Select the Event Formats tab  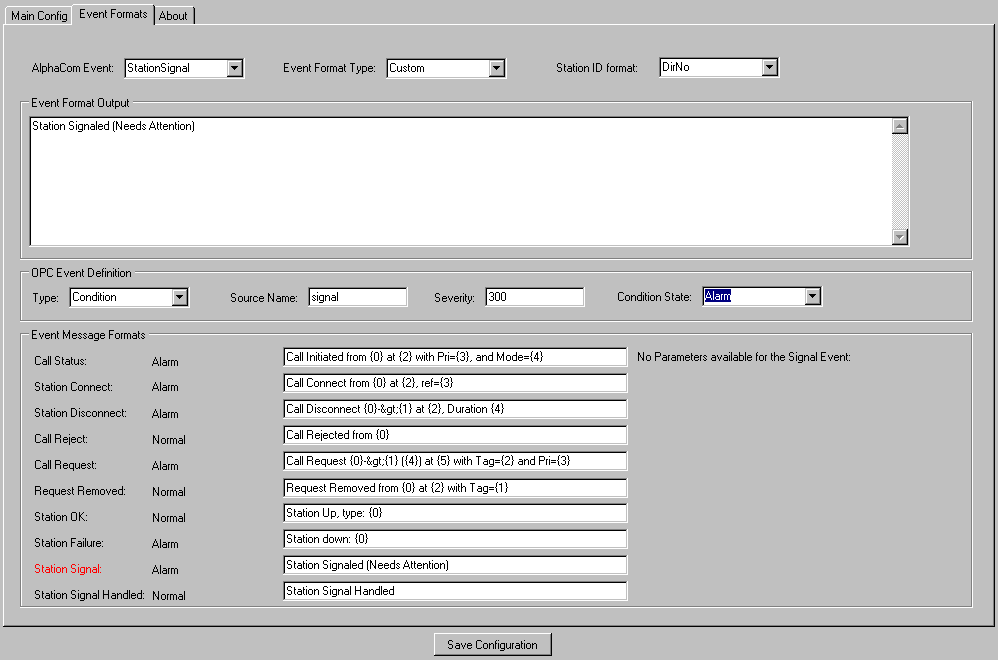113,14
